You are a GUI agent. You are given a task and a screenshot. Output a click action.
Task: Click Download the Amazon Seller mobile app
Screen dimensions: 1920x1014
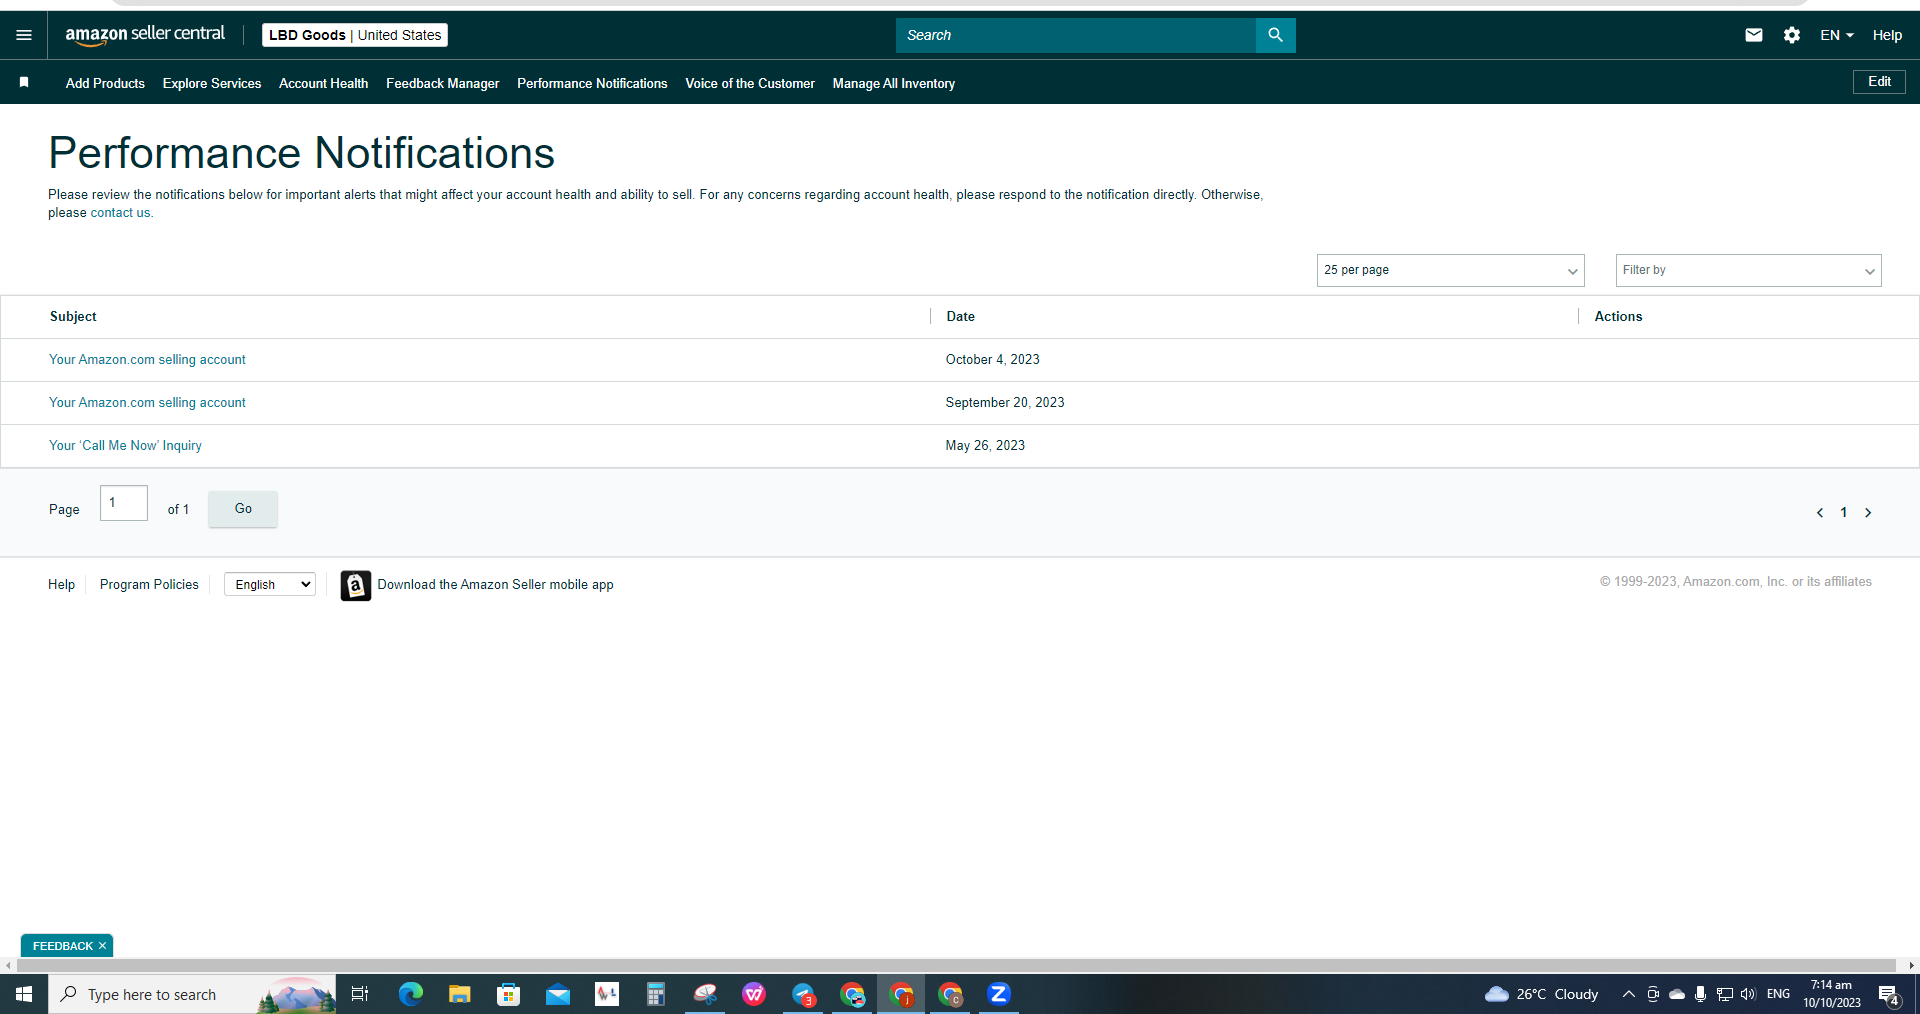point(495,585)
